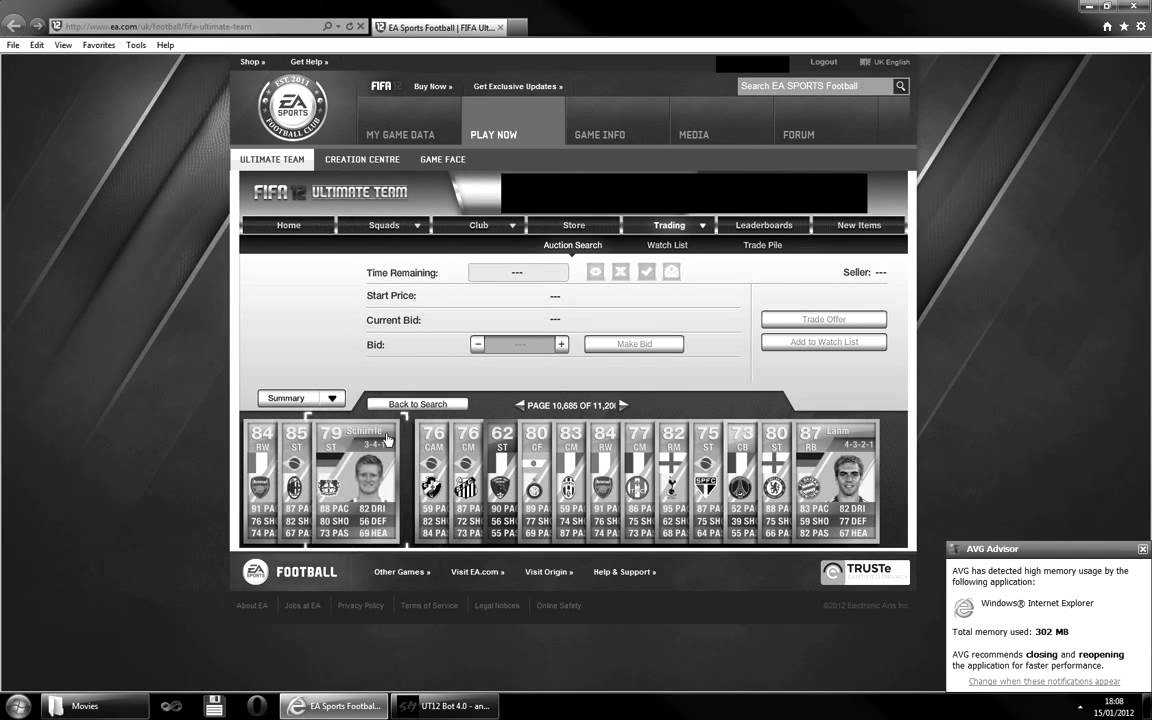This screenshot has width=1152, height=720.
Task: Expand the Squads menu arrow
Action: click(417, 226)
